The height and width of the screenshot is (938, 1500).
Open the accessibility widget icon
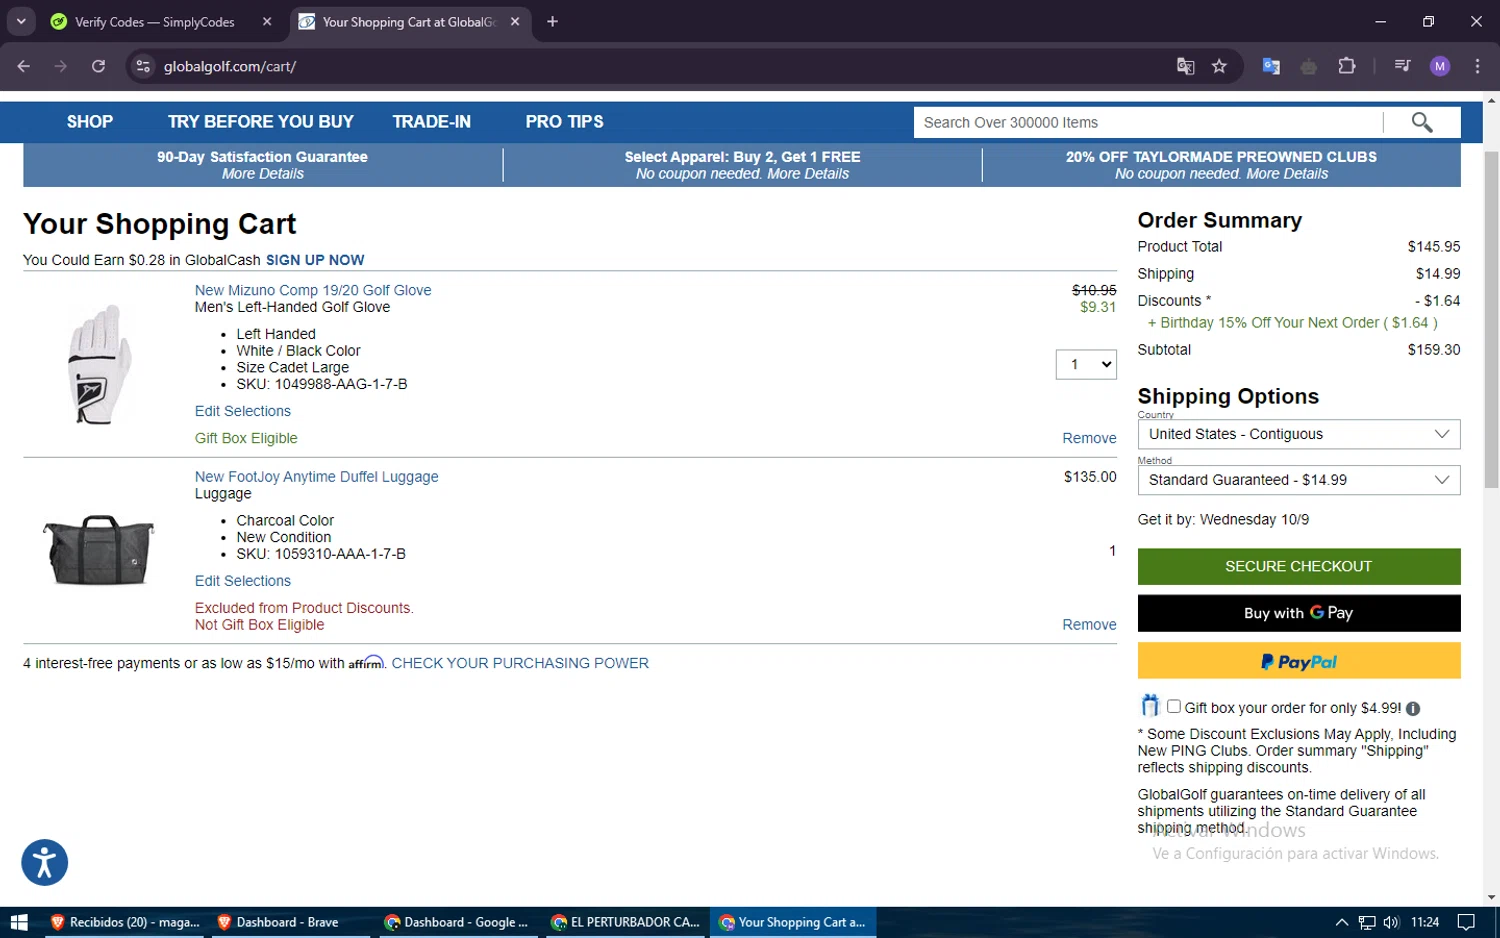(x=45, y=862)
